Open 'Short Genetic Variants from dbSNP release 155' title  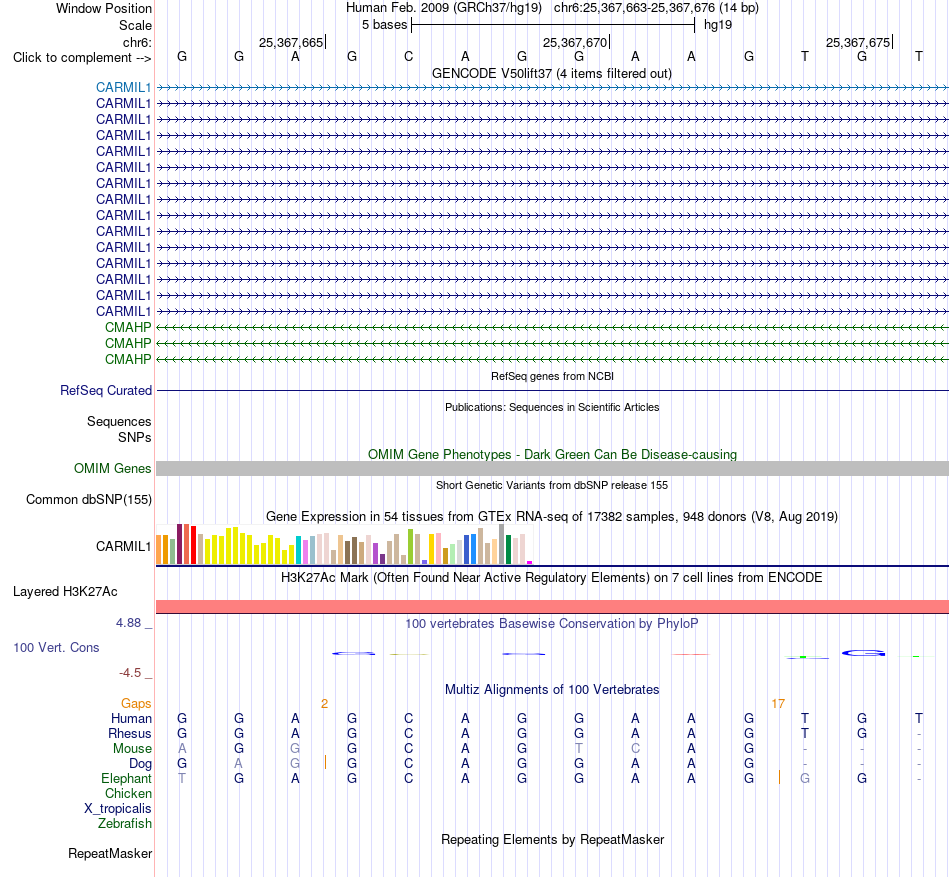(552, 485)
